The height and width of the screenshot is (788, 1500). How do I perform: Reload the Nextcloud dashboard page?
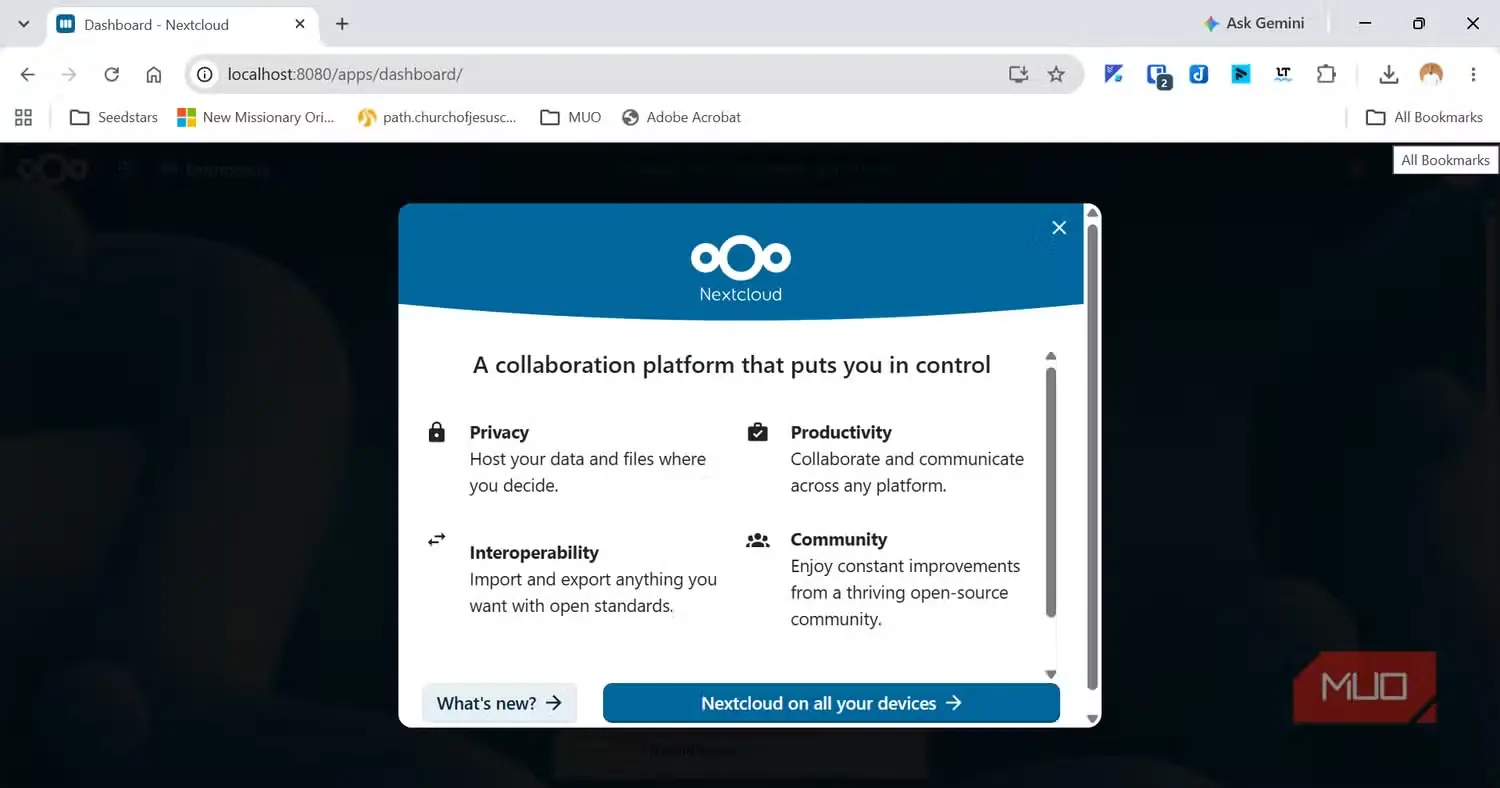tap(112, 74)
